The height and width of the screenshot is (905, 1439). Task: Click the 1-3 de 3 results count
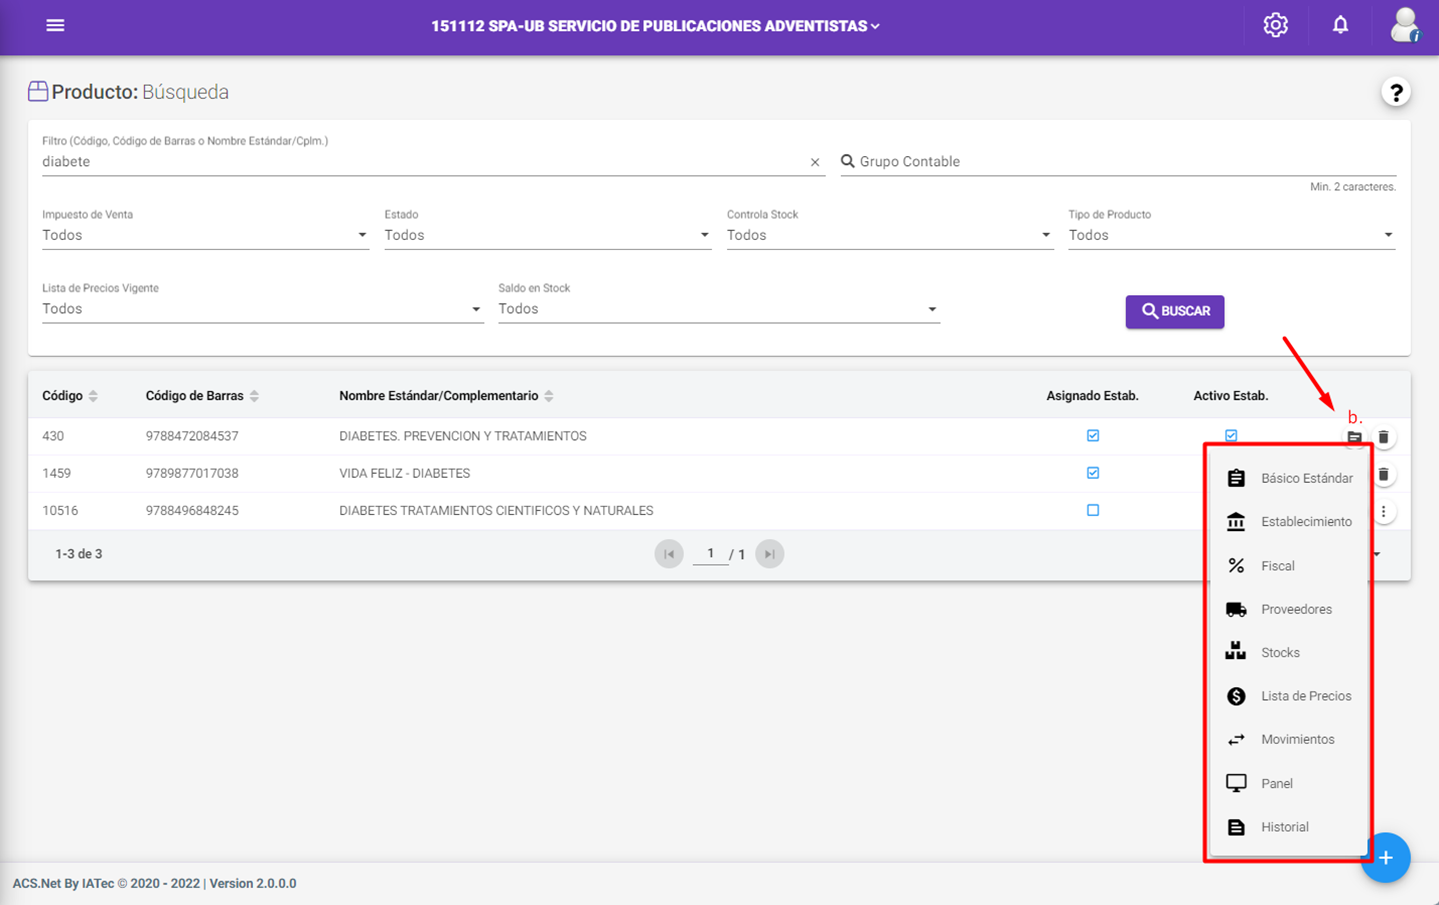coord(79,554)
